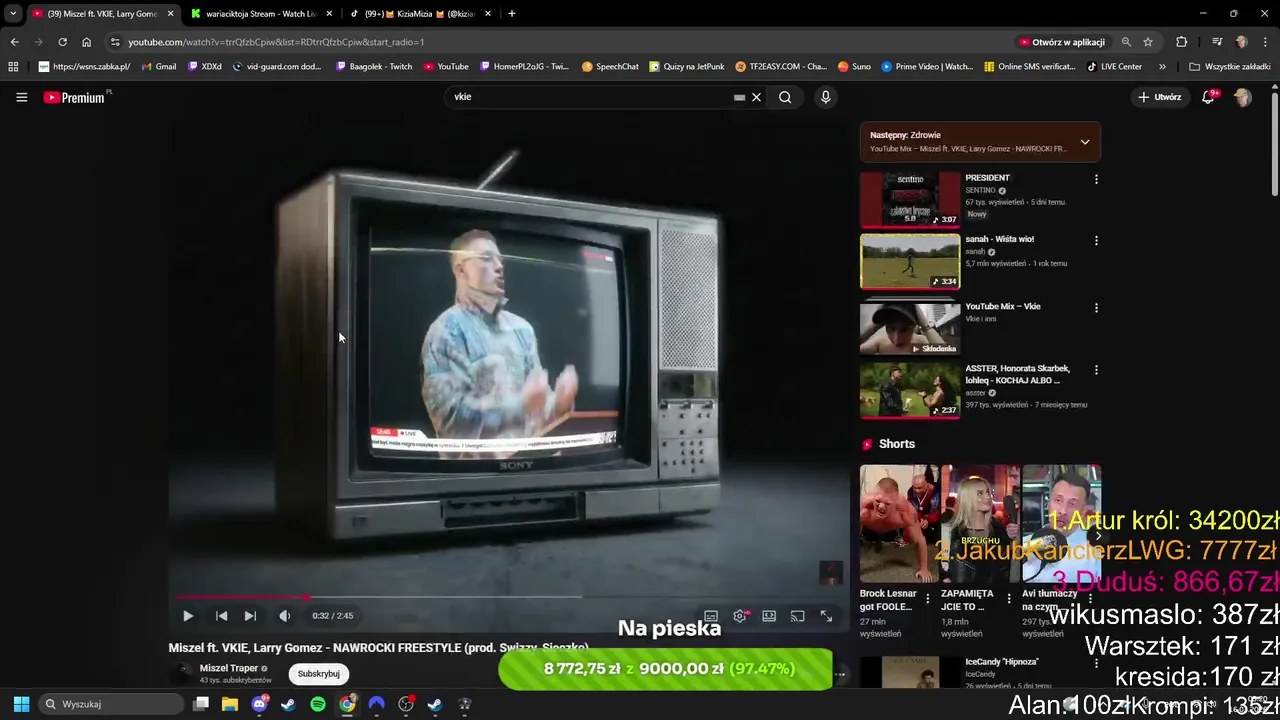Reload the current page
The width and height of the screenshot is (1280, 720).
point(62,42)
